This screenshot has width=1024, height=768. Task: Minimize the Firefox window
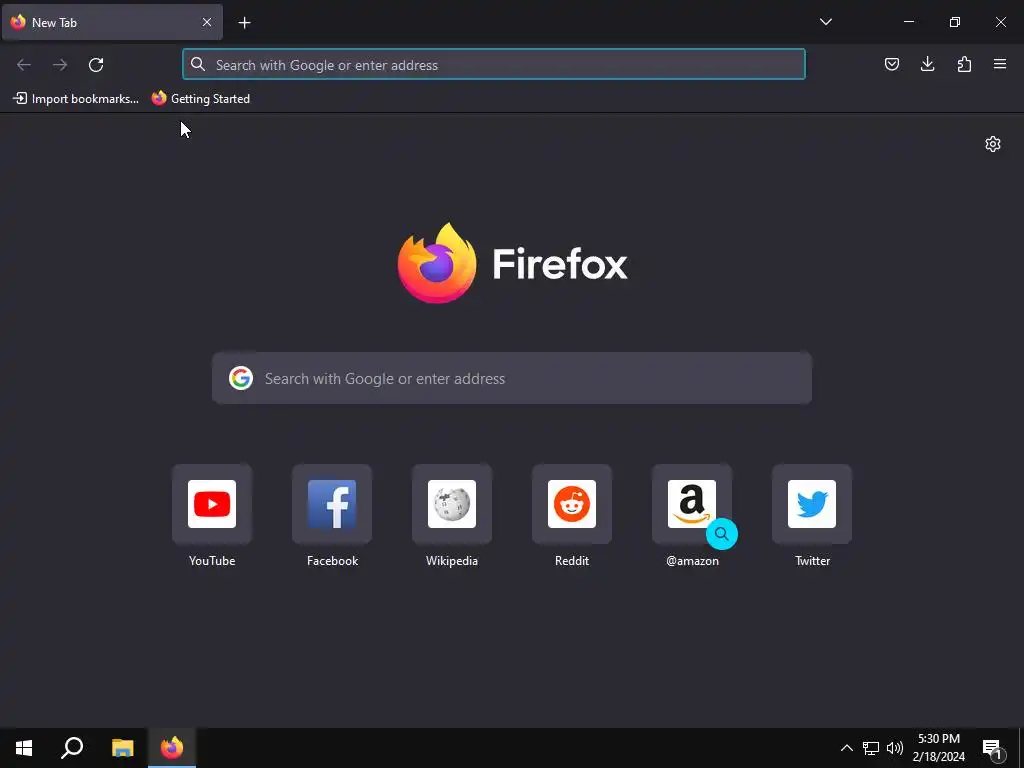point(908,22)
